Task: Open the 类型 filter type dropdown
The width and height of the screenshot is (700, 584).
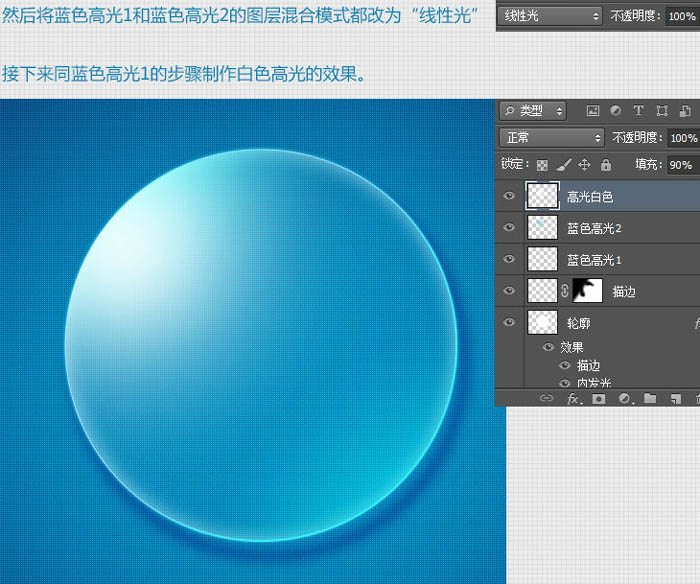Action: 533,111
